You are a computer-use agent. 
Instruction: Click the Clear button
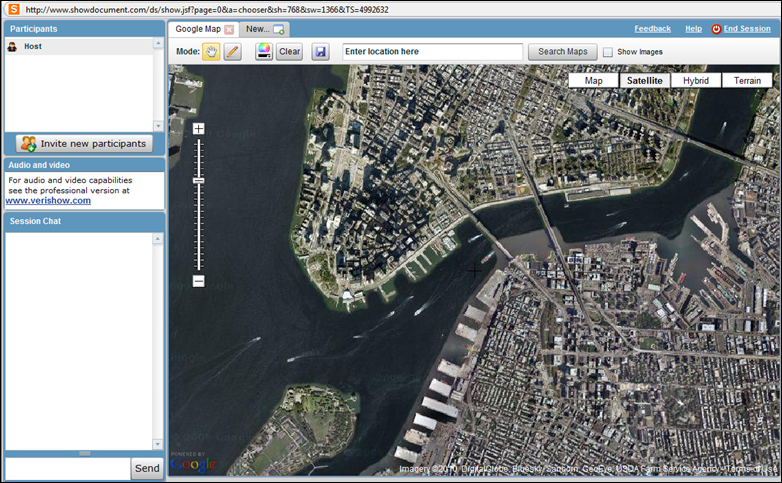point(289,52)
